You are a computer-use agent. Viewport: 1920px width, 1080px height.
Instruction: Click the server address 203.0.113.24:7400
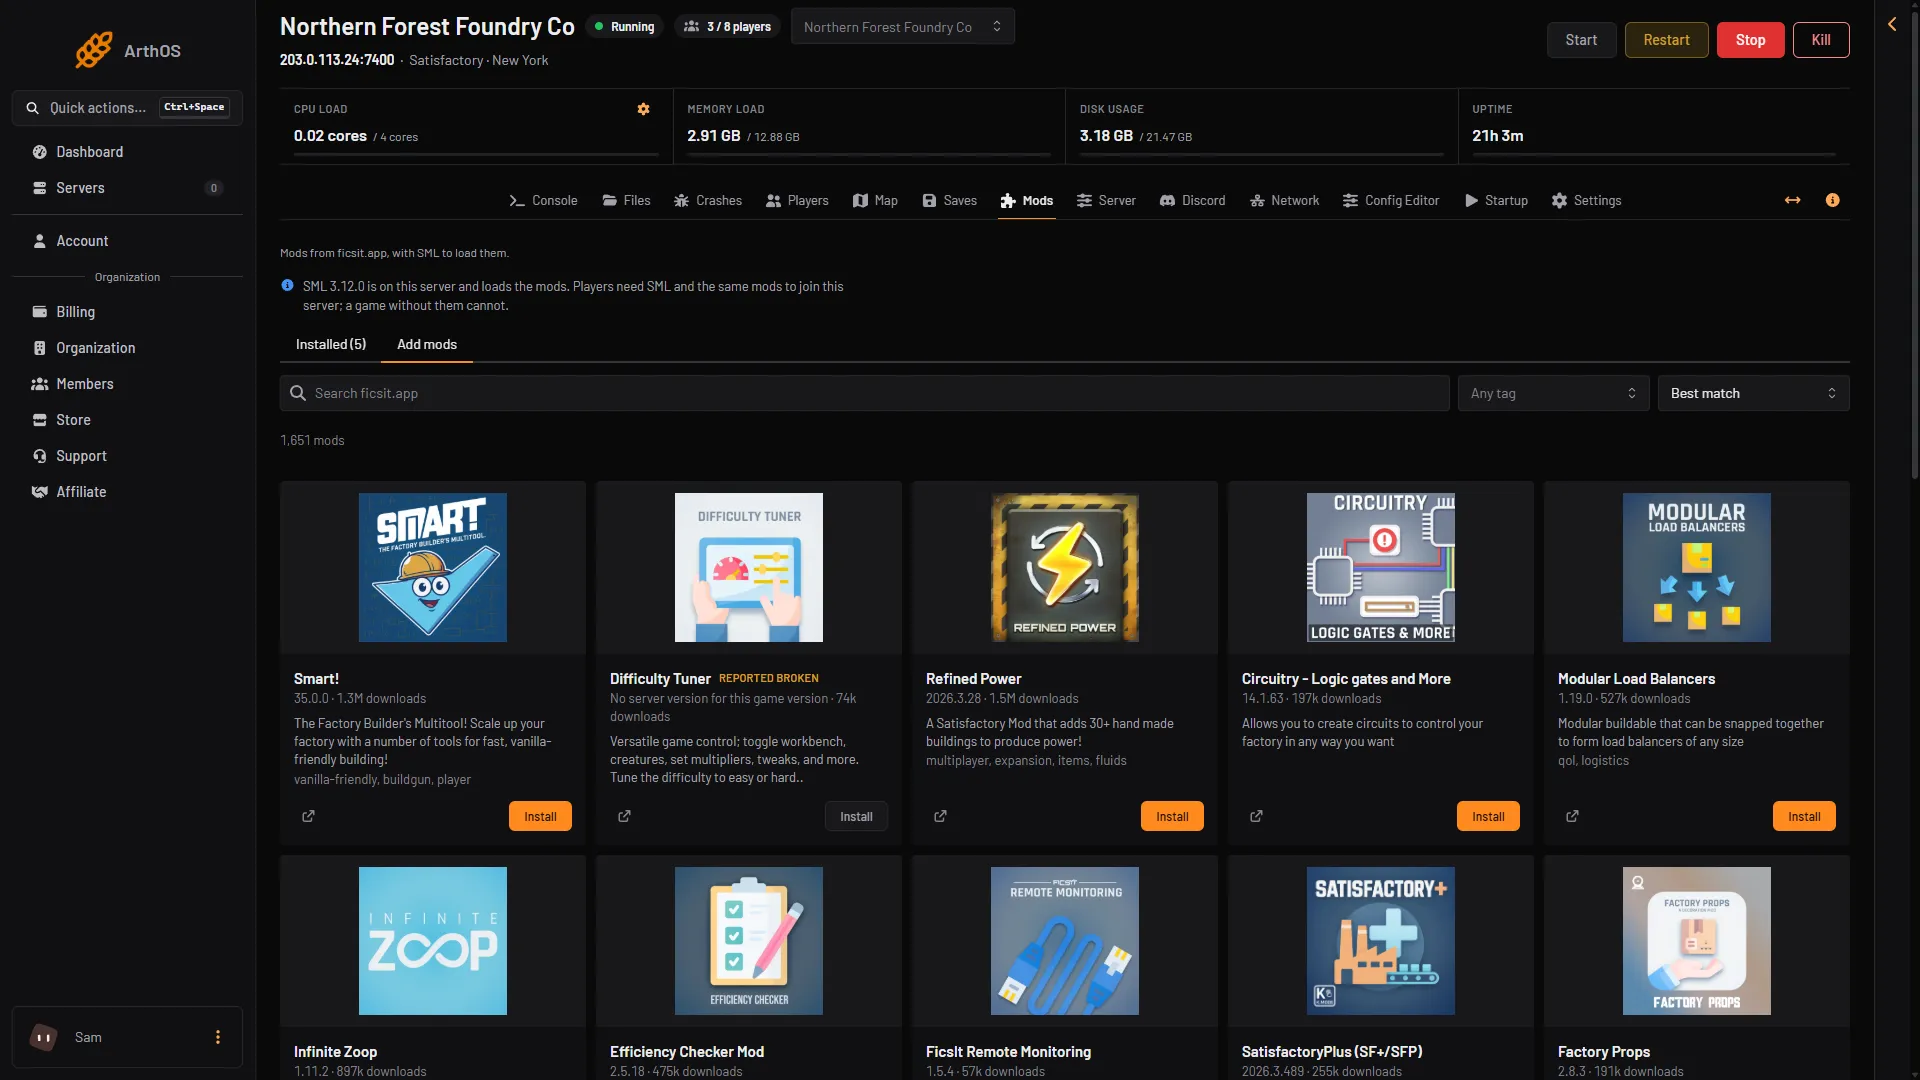(x=337, y=60)
